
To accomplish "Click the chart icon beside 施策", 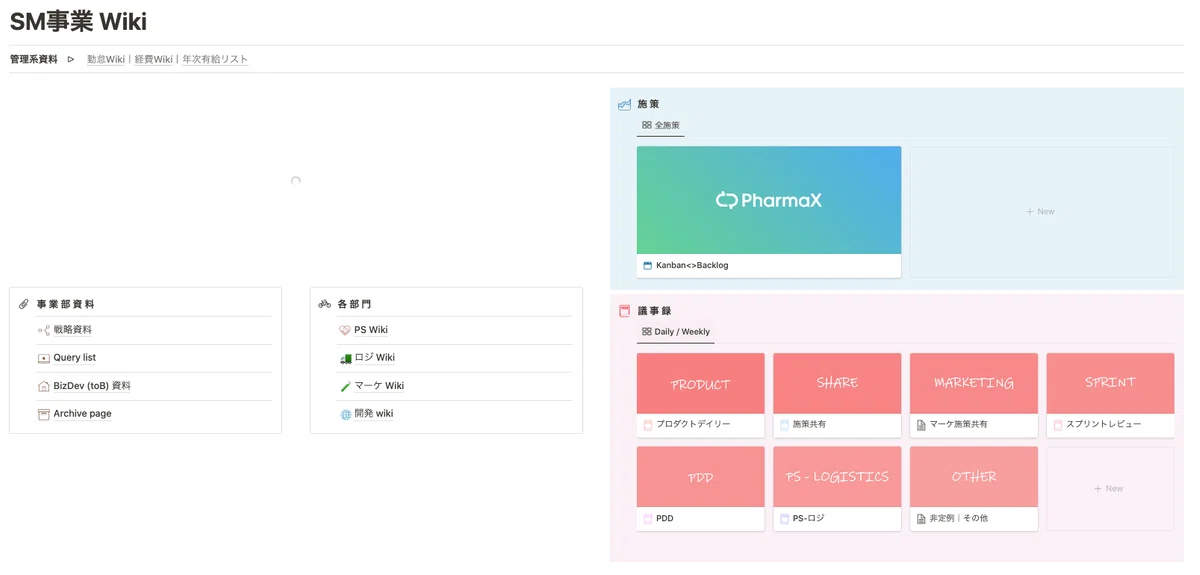I will click(x=625, y=104).
